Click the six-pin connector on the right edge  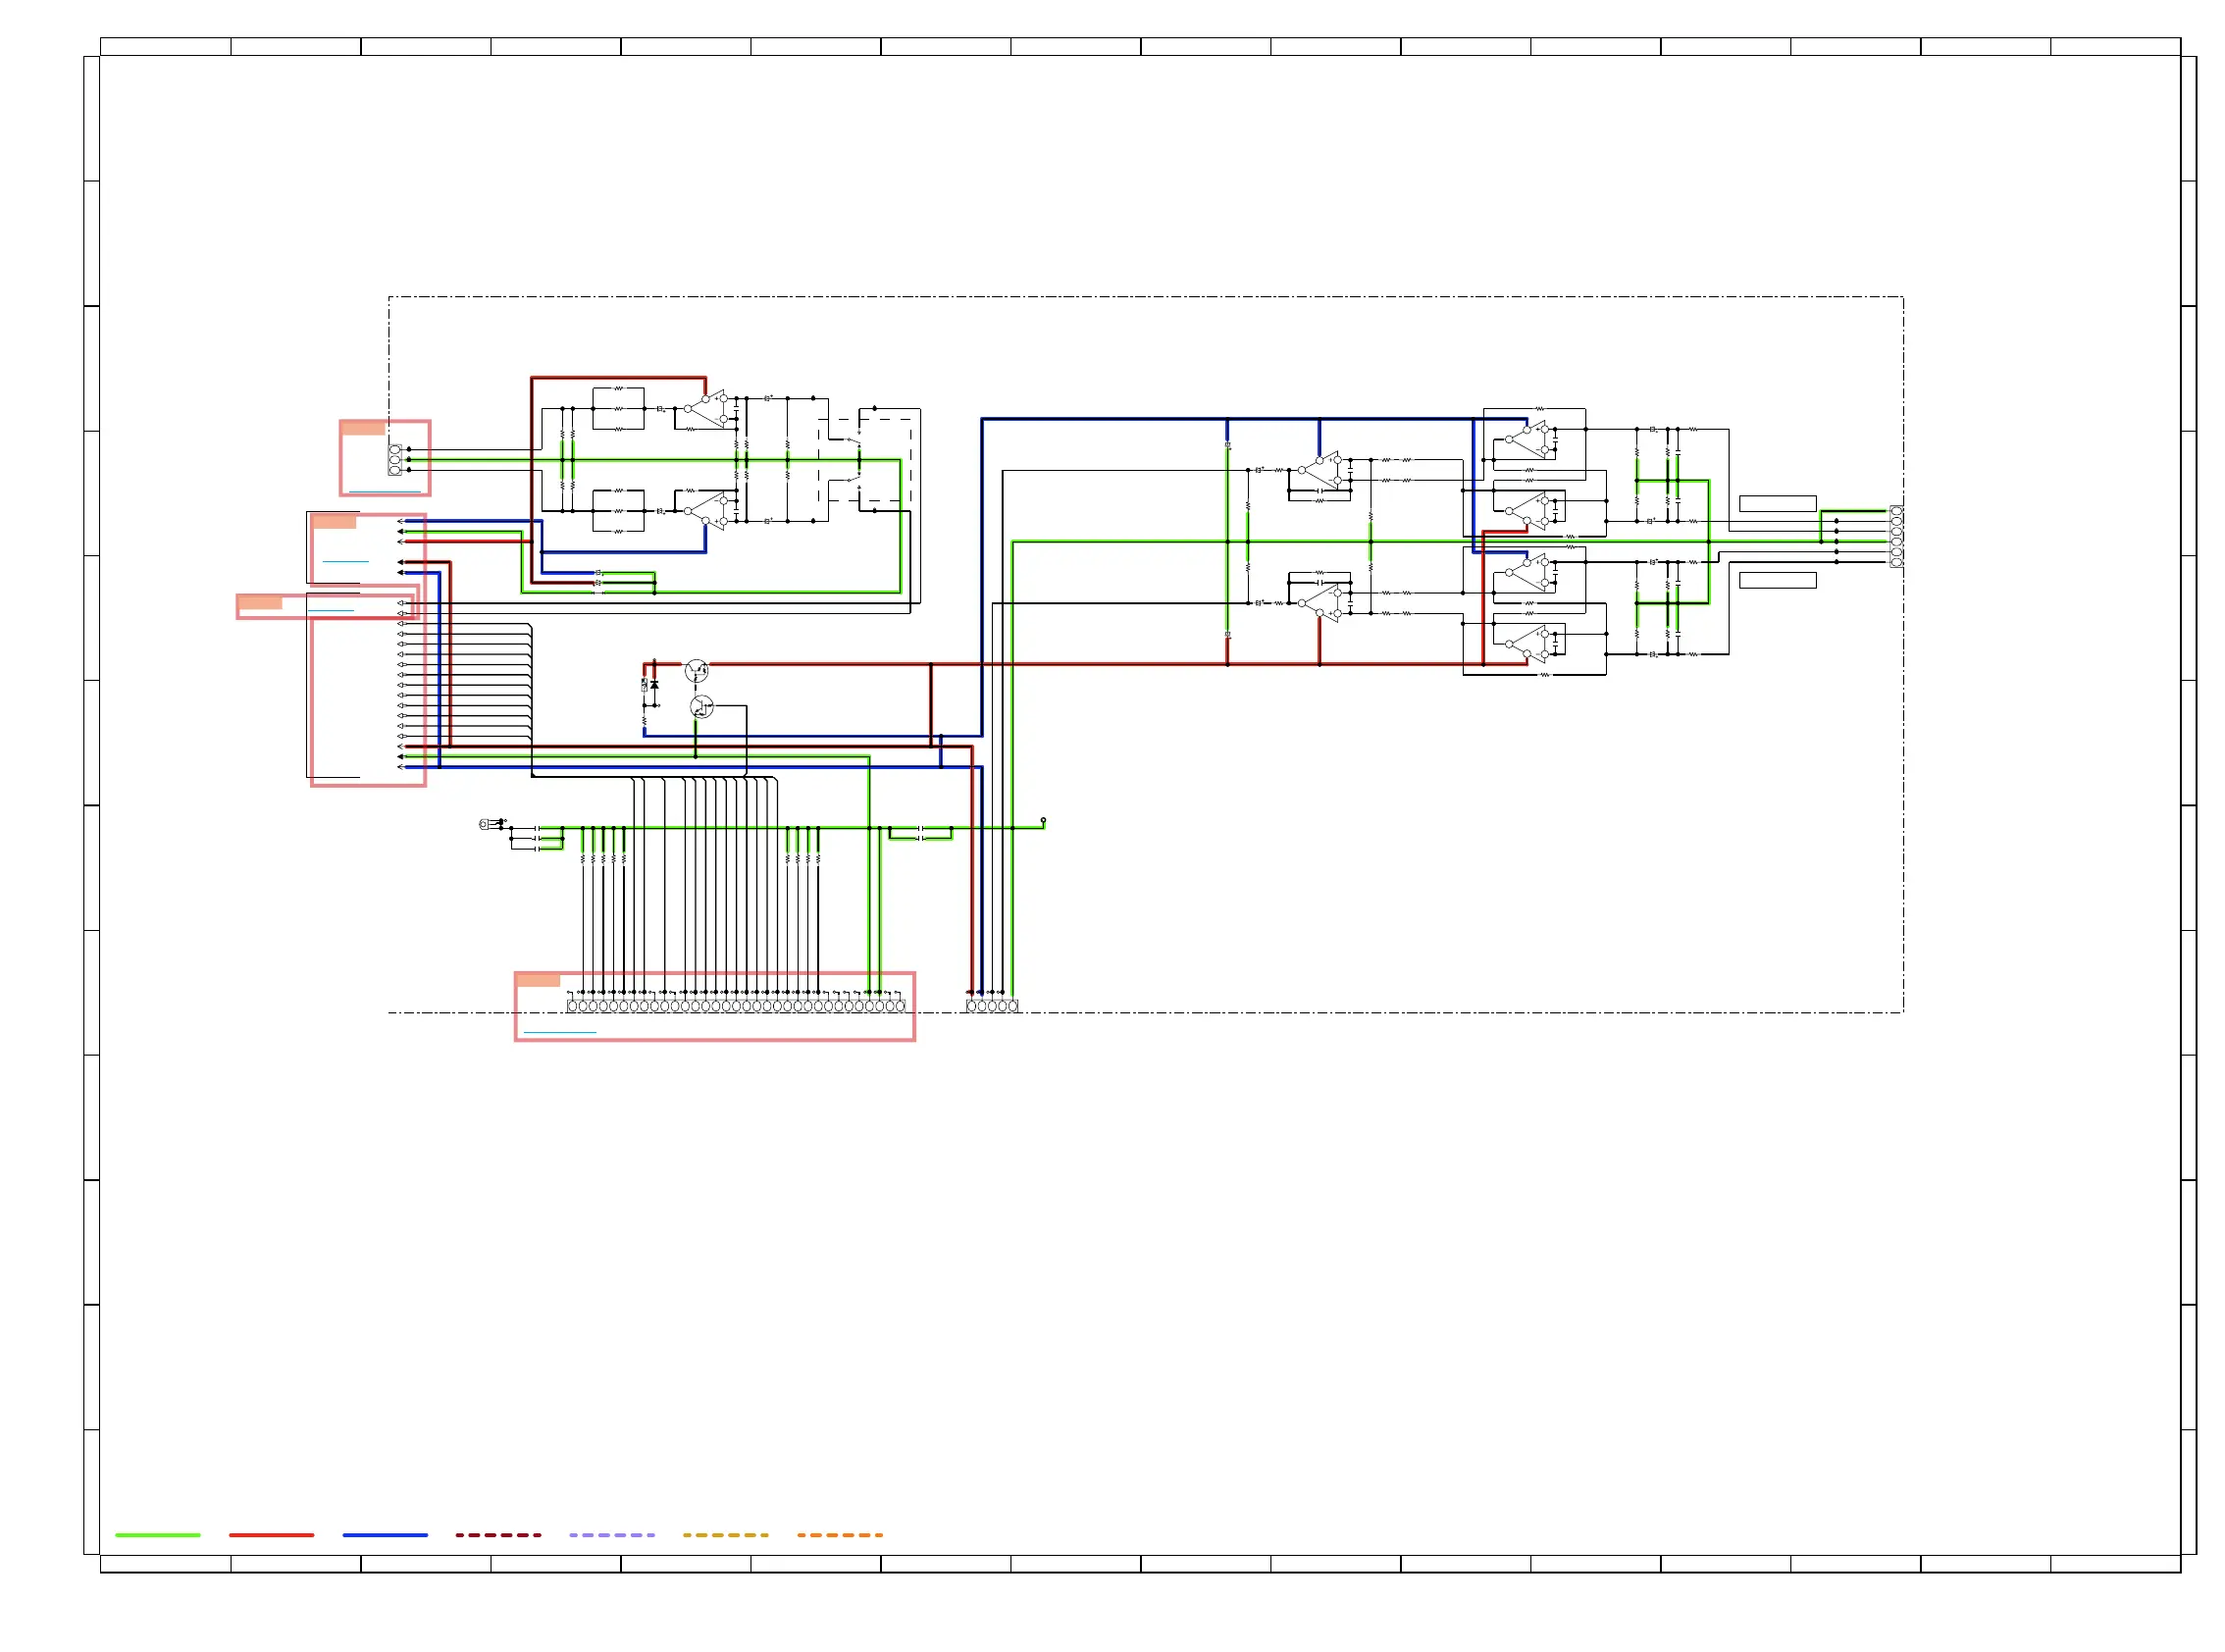tap(1895, 537)
